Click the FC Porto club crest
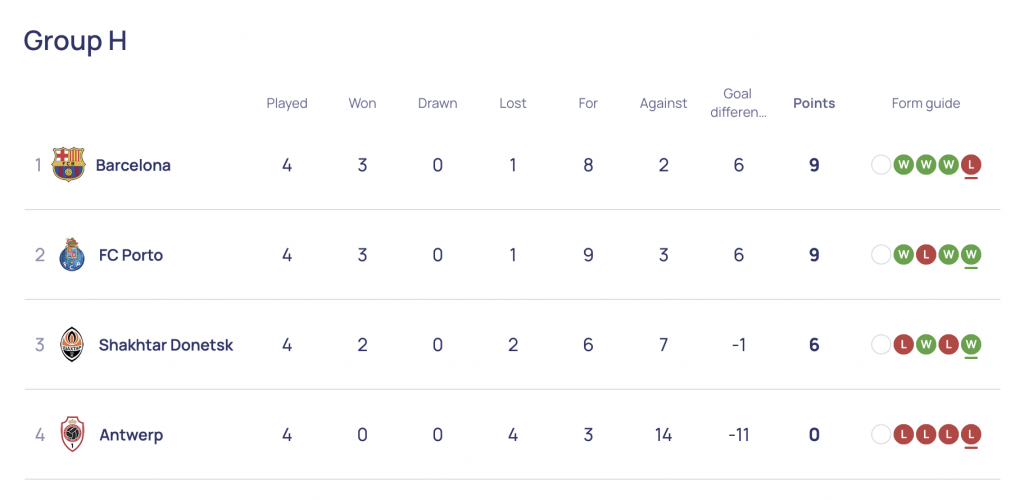This screenshot has width=1024, height=500. (x=72, y=255)
